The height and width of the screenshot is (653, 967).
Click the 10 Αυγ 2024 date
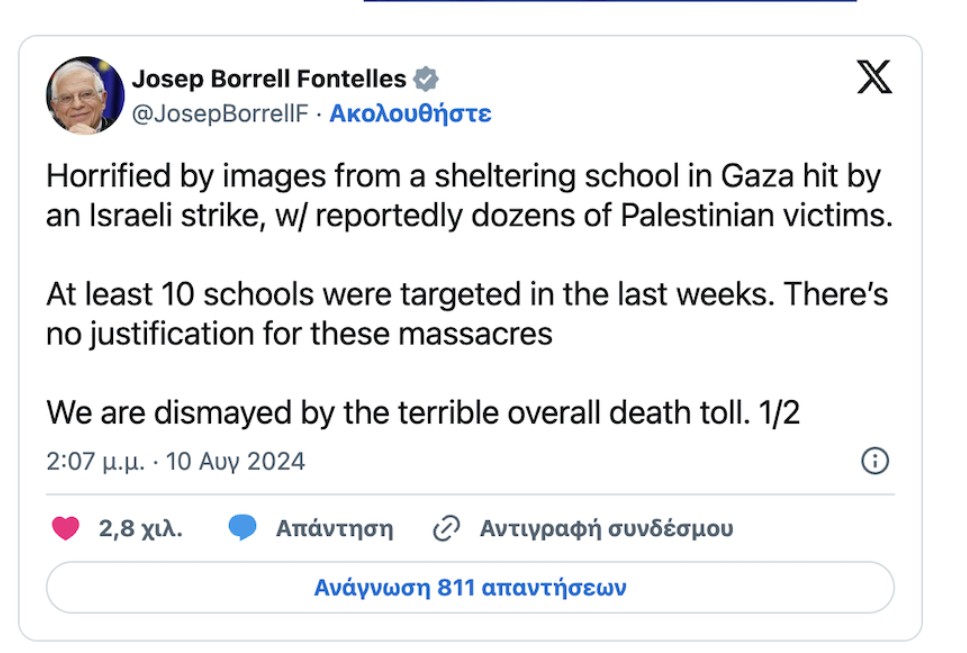click(x=235, y=461)
